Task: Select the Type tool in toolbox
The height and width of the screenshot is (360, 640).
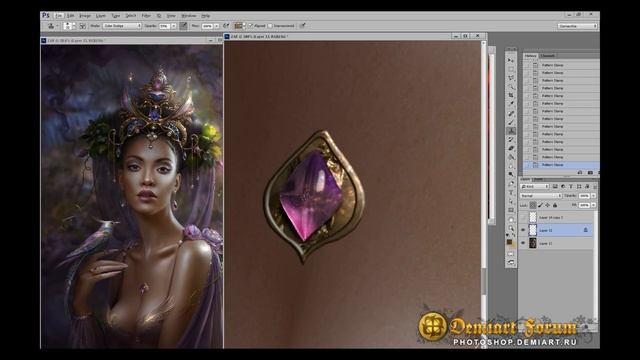Action: pyautogui.click(x=511, y=193)
